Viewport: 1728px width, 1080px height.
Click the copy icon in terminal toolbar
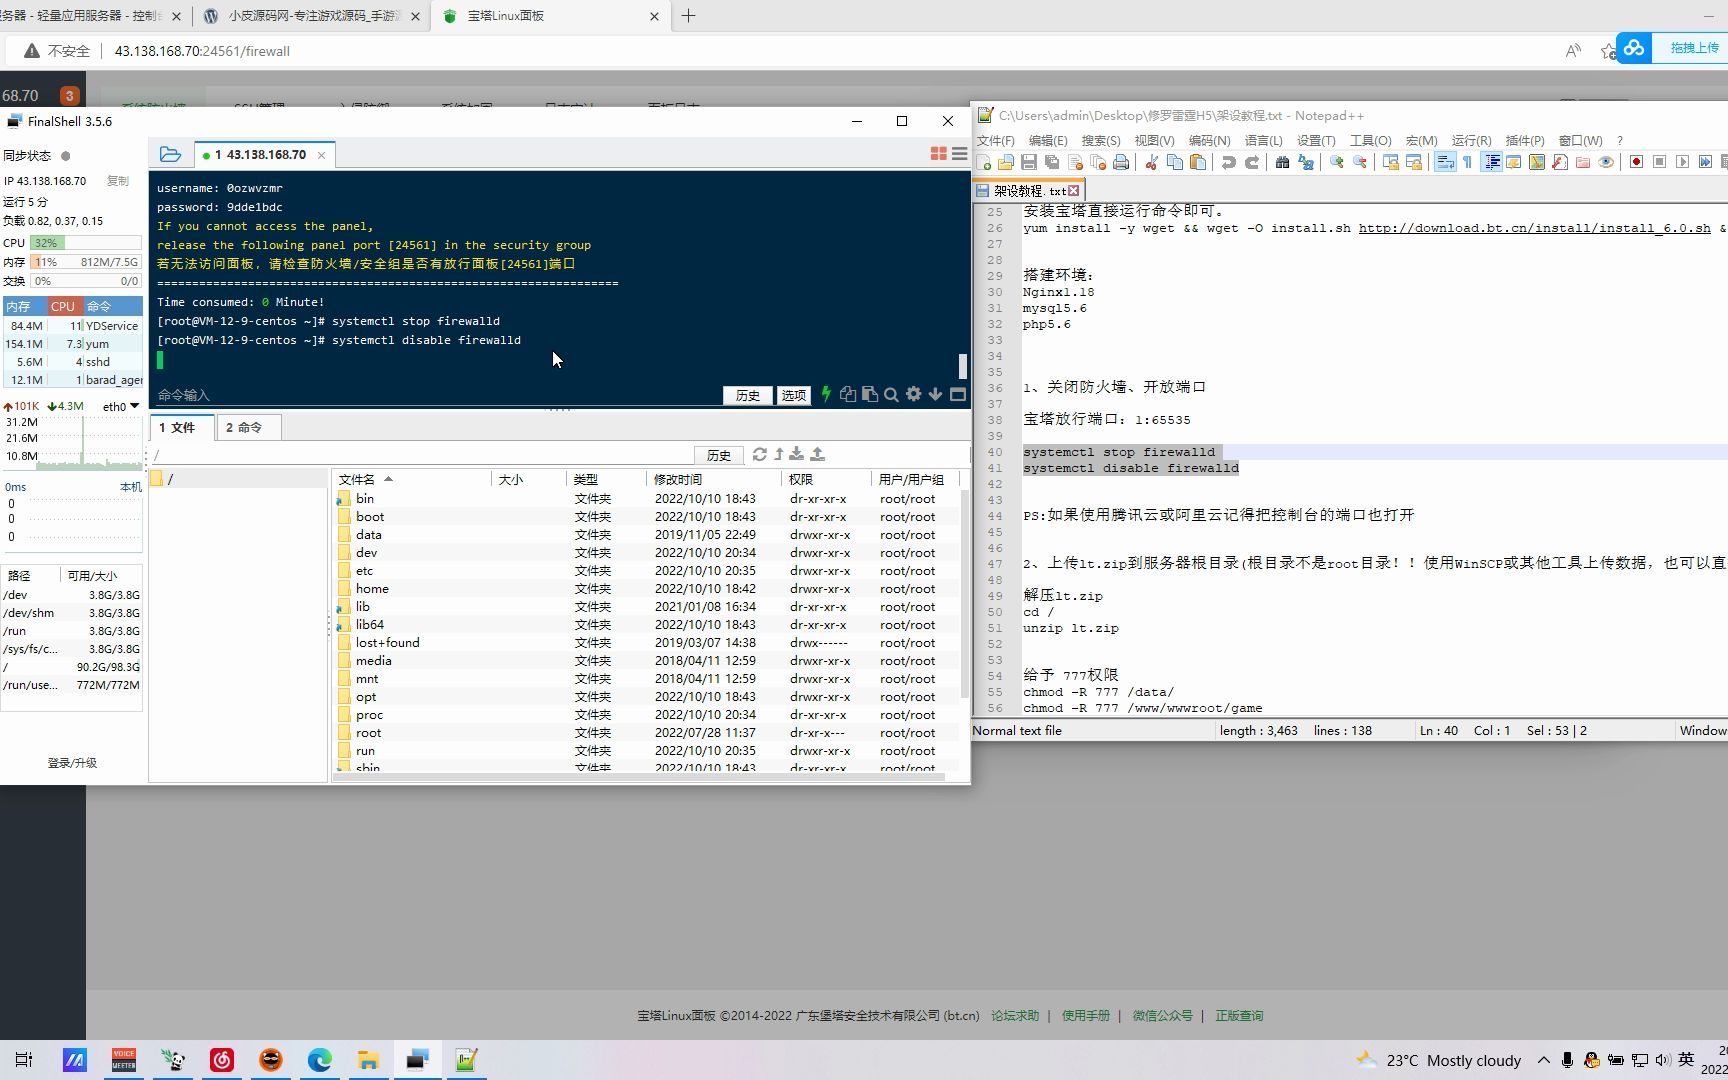pos(848,394)
